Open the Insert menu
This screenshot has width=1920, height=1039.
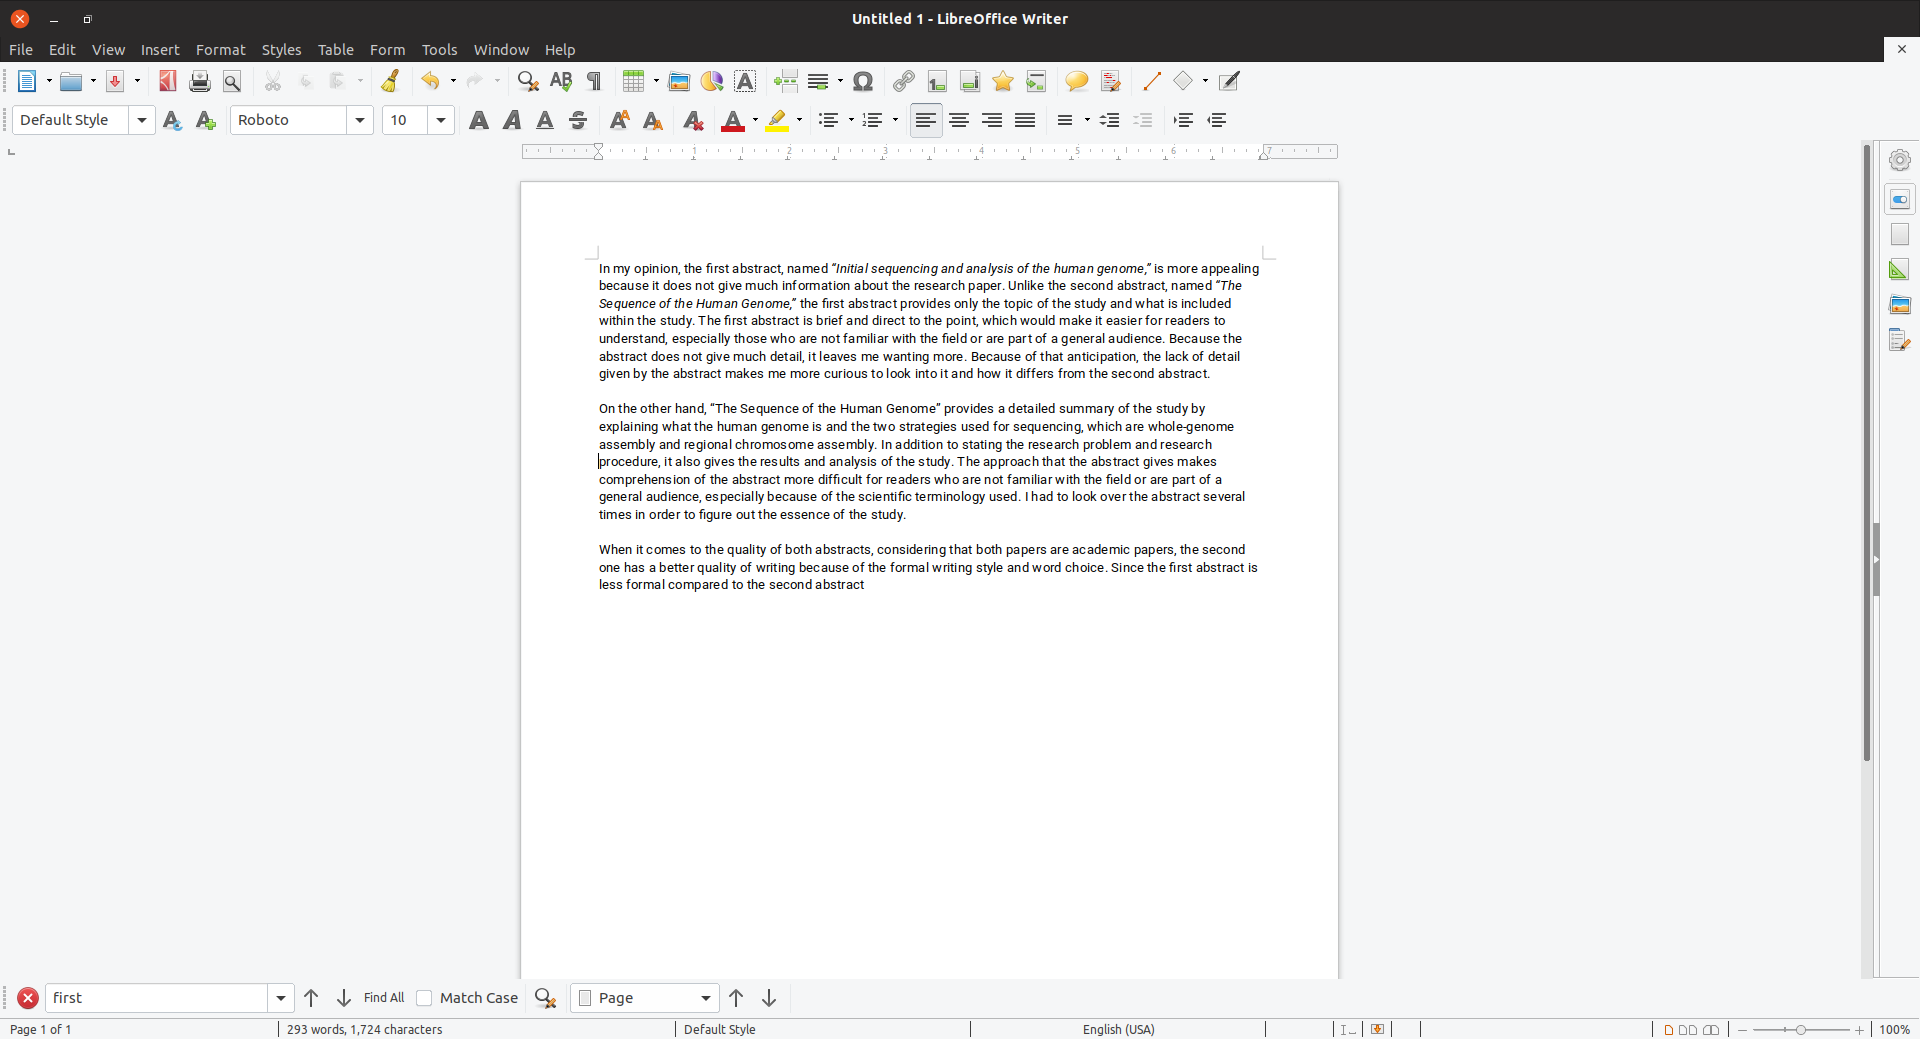coord(160,50)
